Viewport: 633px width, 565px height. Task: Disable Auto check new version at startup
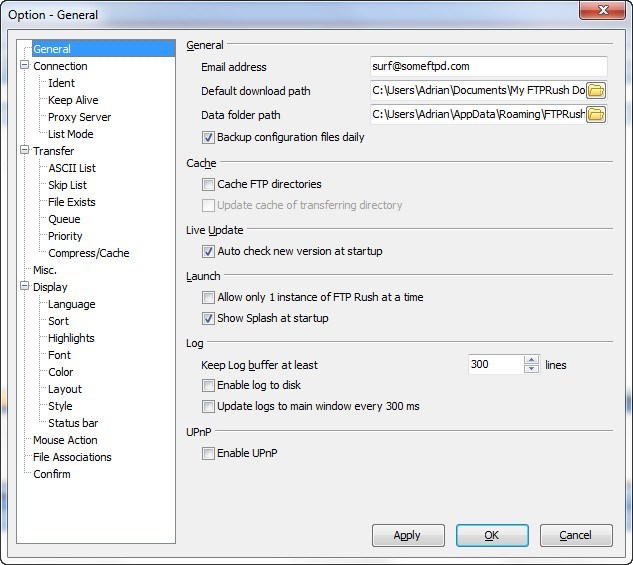click(x=209, y=252)
